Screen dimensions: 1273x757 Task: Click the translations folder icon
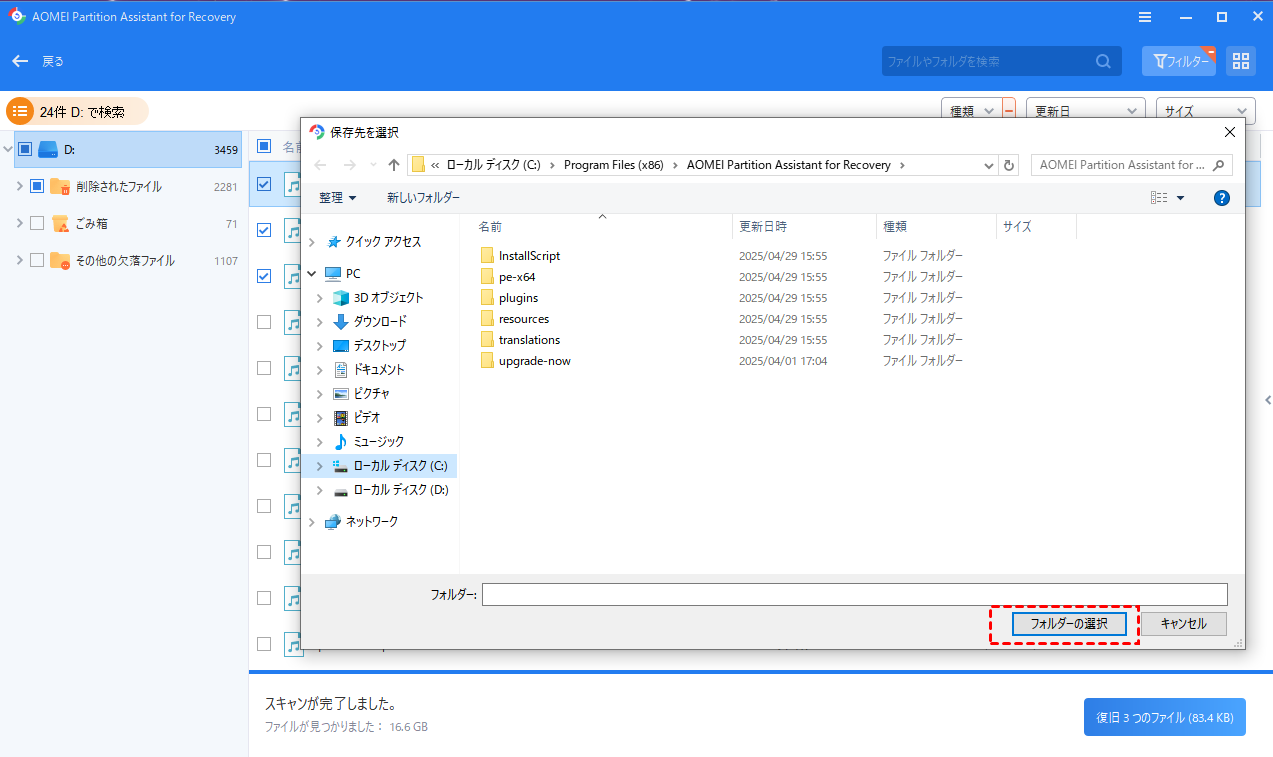(x=488, y=340)
